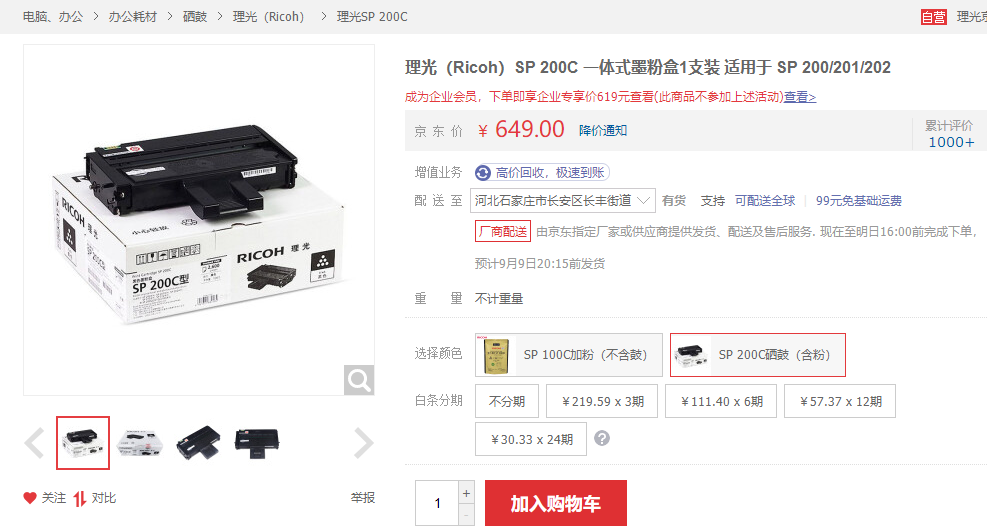
Task: Select SP 100C加粉 (不含鼓) option
Action: point(569,355)
